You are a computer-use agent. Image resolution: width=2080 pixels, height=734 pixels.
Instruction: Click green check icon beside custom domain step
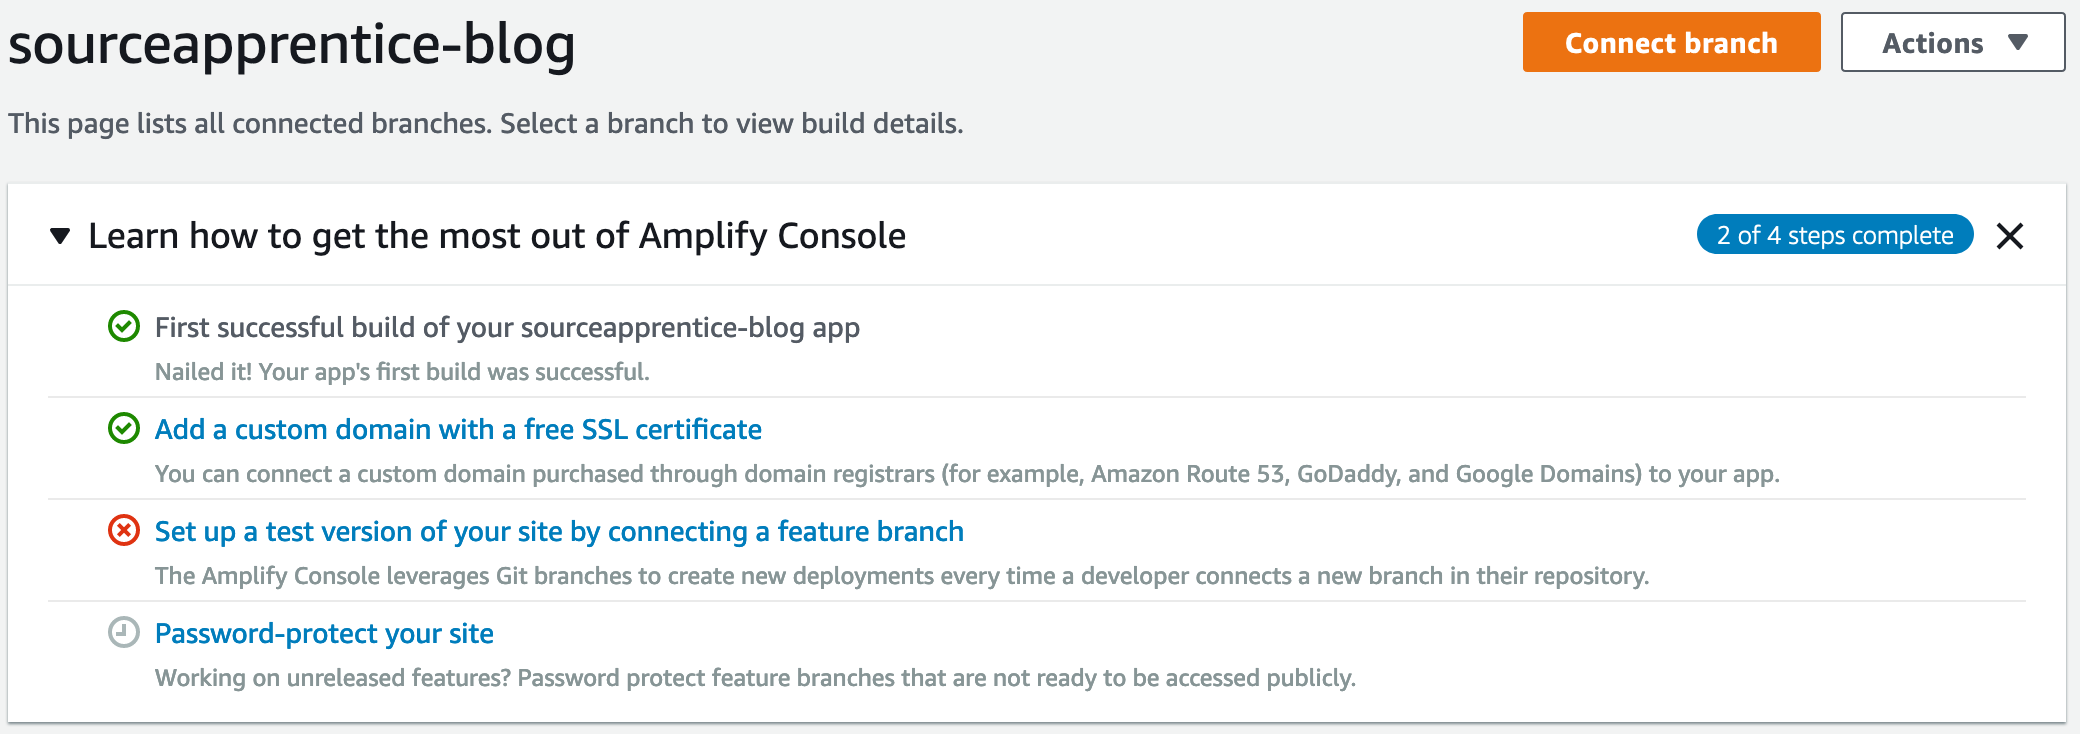click(124, 428)
